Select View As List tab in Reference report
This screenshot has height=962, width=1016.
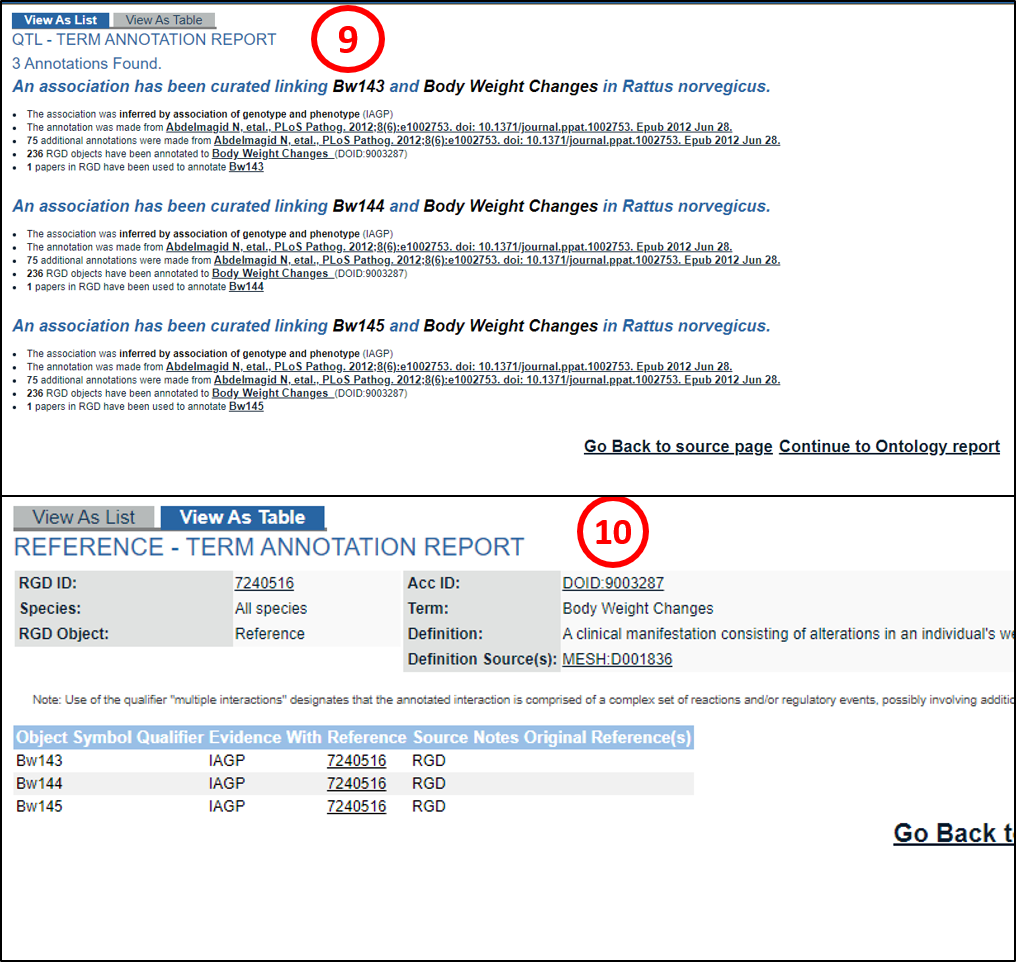(83, 517)
